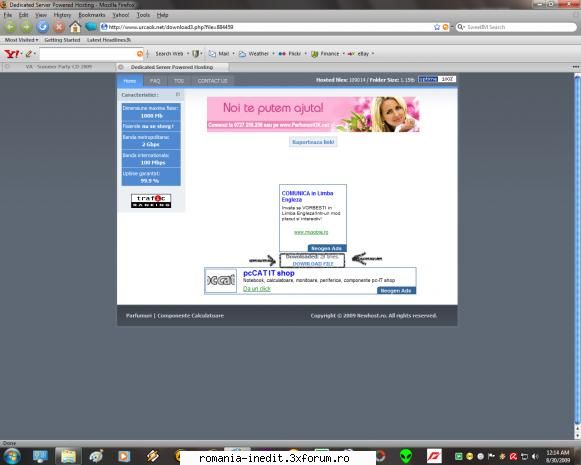Open the Search Web dropdown arrow

coord(188,54)
